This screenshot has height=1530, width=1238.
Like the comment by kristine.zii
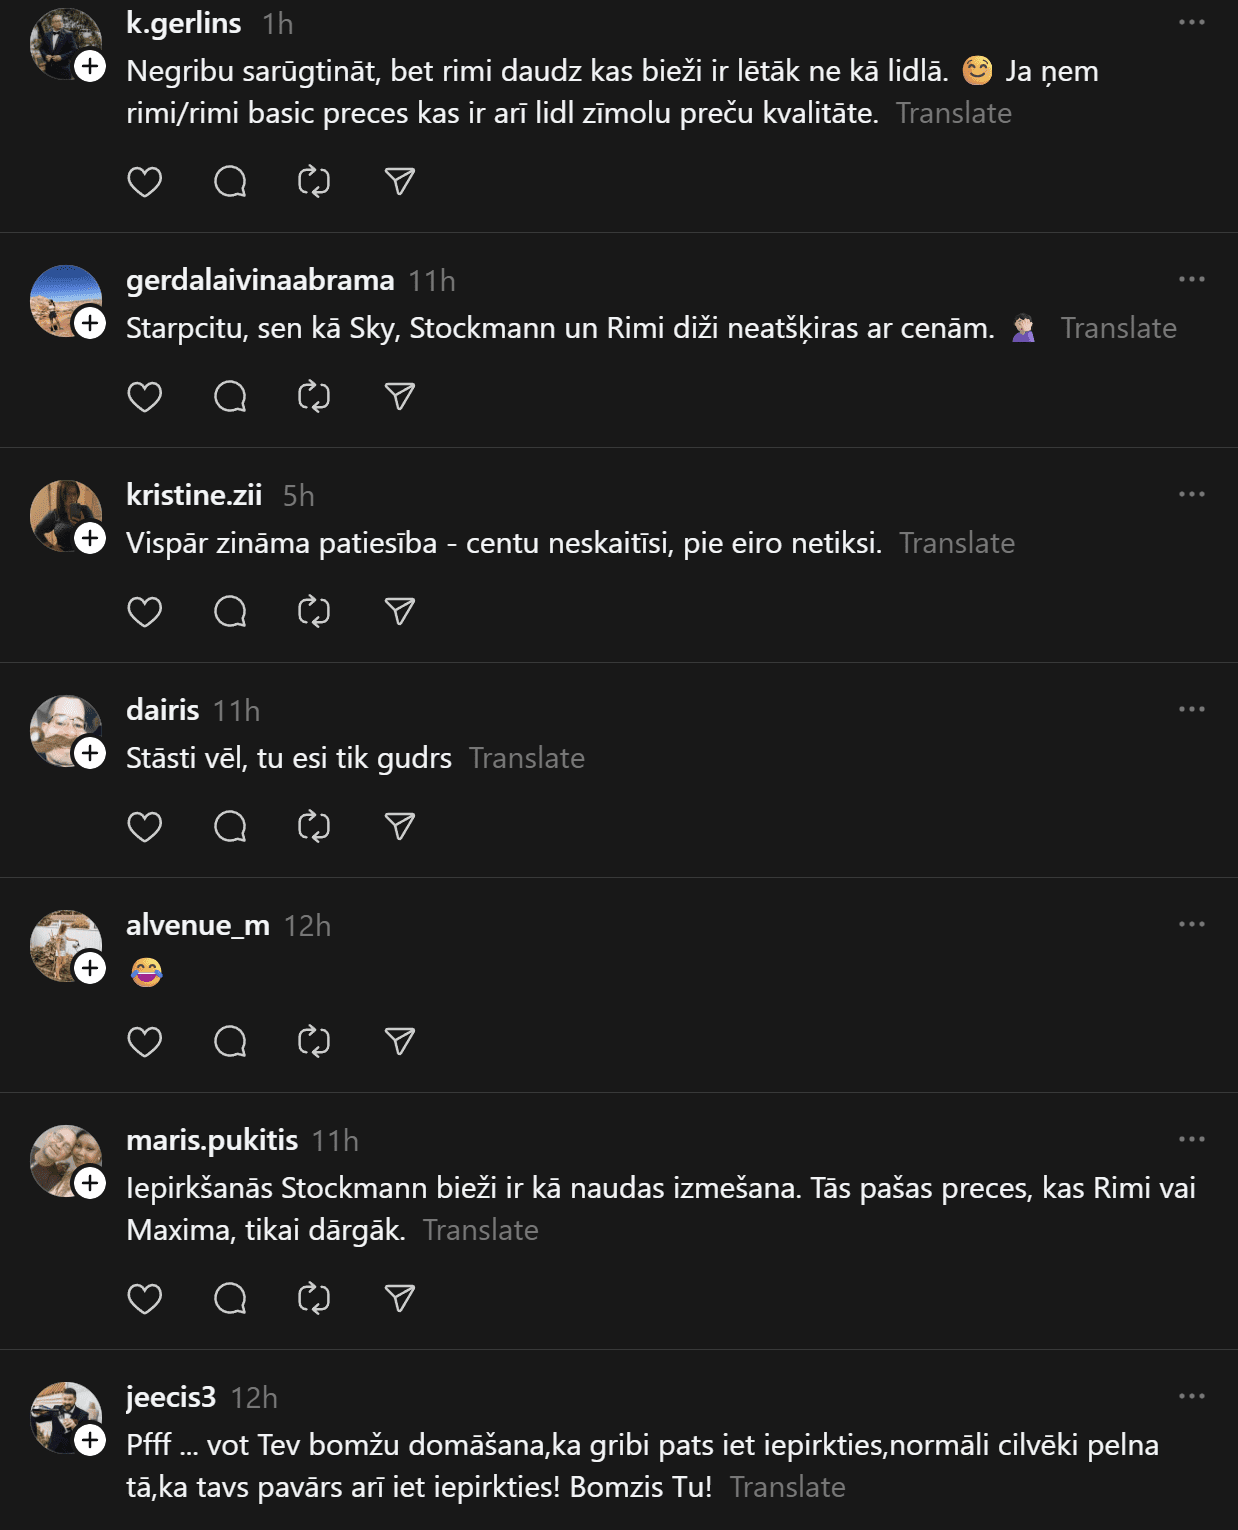point(145,611)
